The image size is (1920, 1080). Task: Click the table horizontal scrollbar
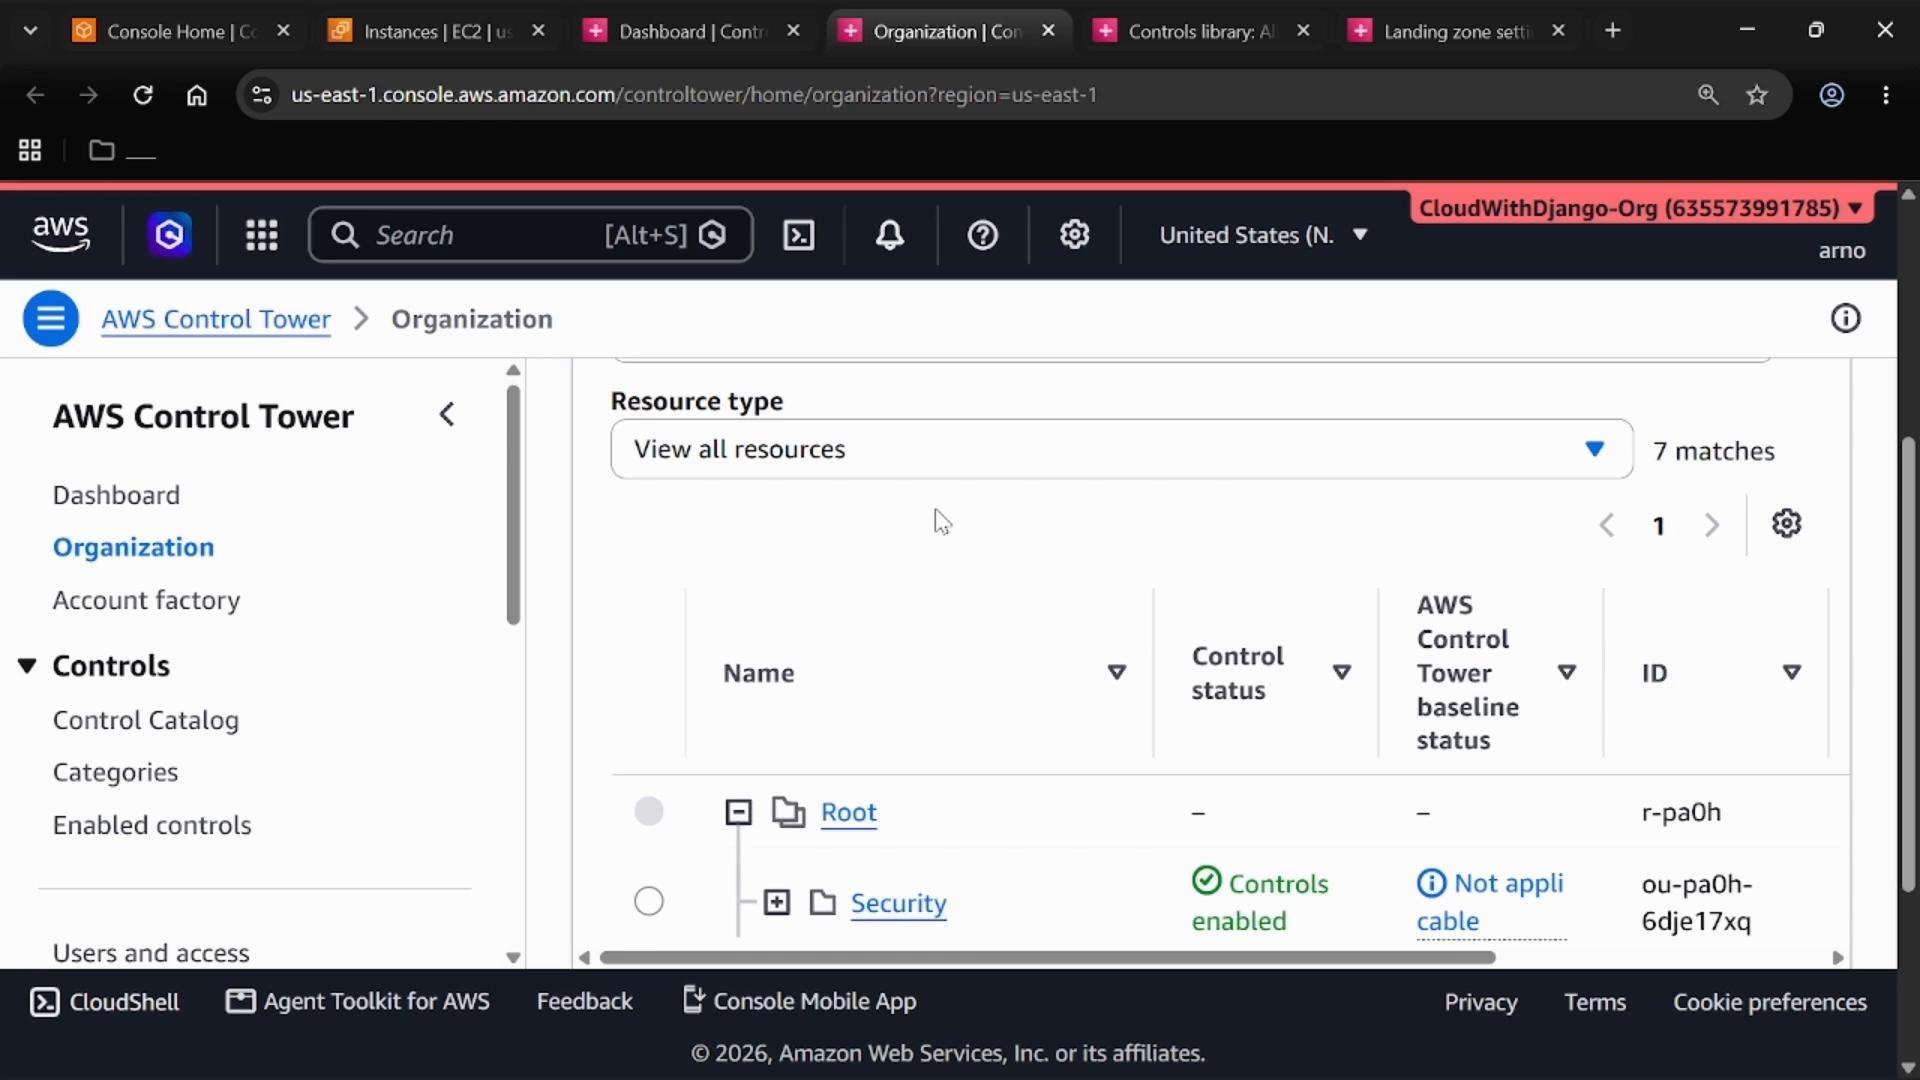coord(1047,958)
